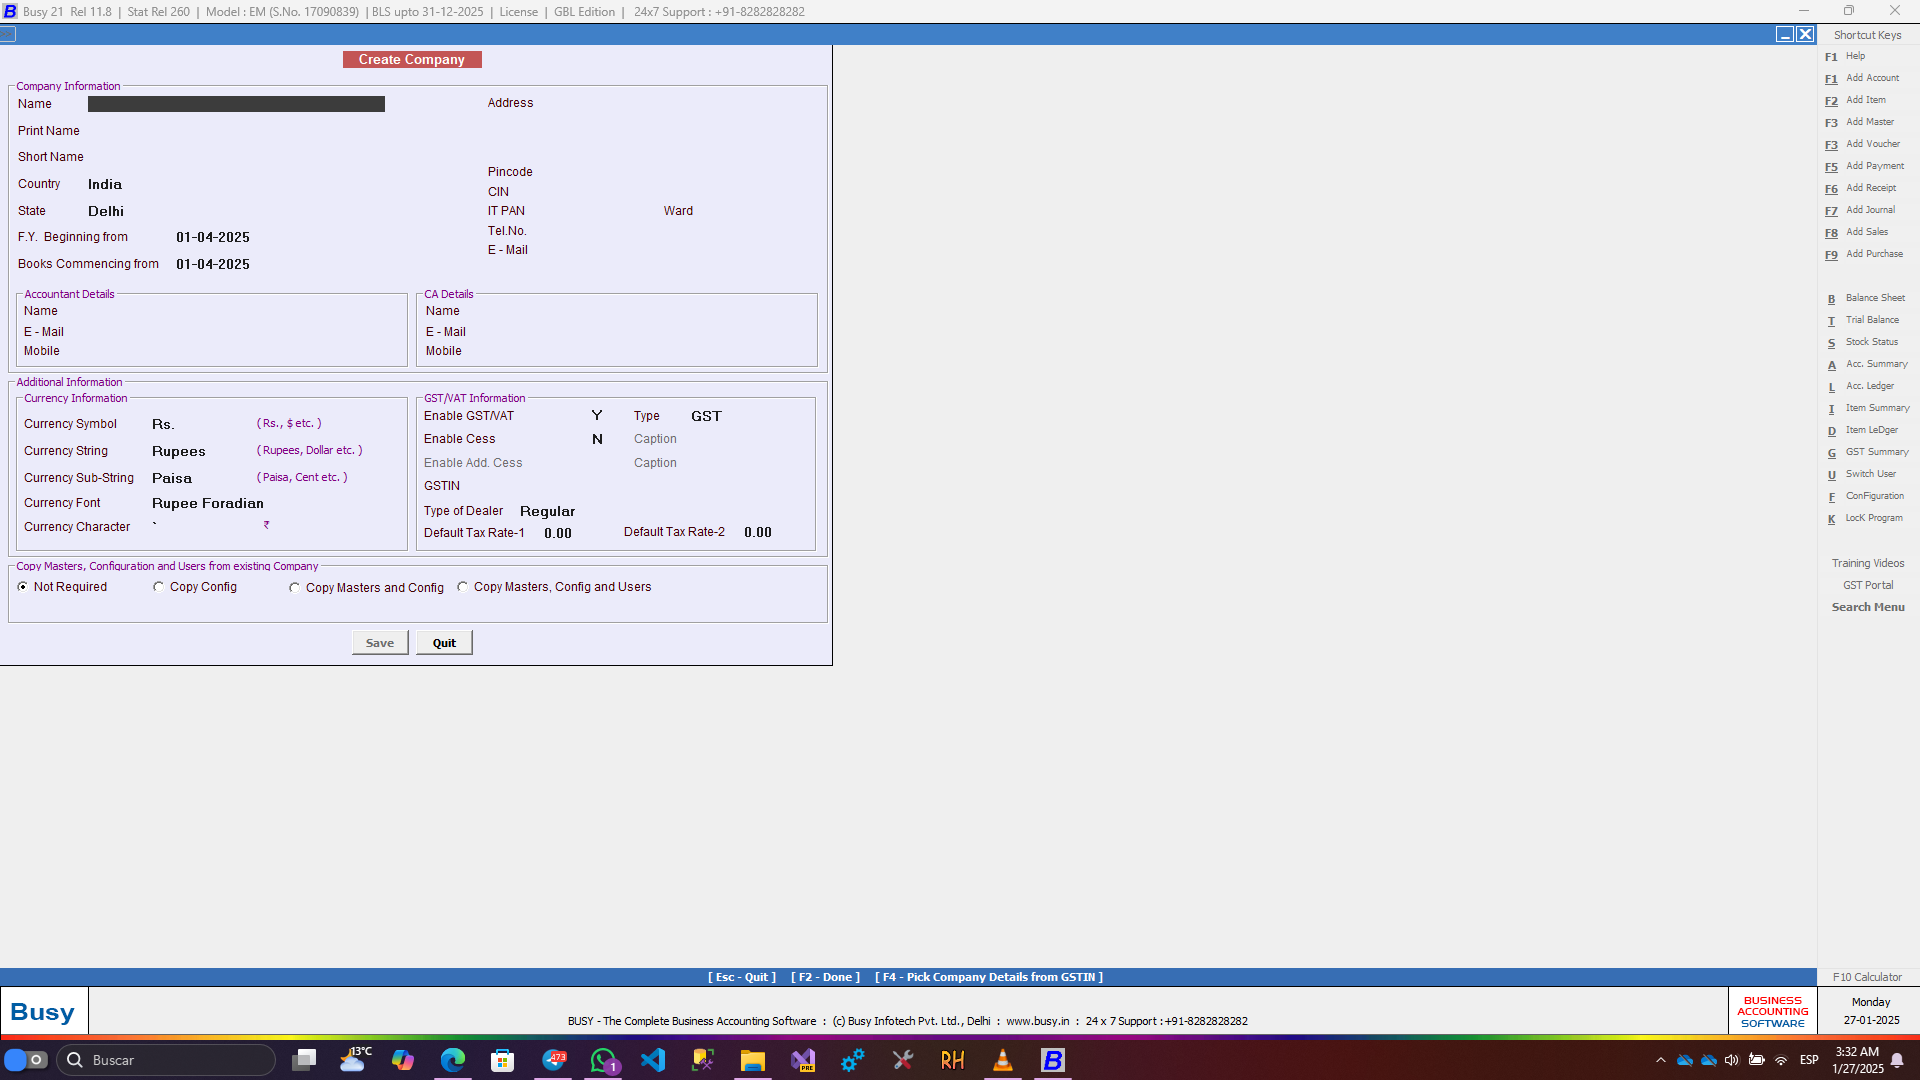Open GST Portal link
The image size is (1920, 1080).
coord(1868,586)
